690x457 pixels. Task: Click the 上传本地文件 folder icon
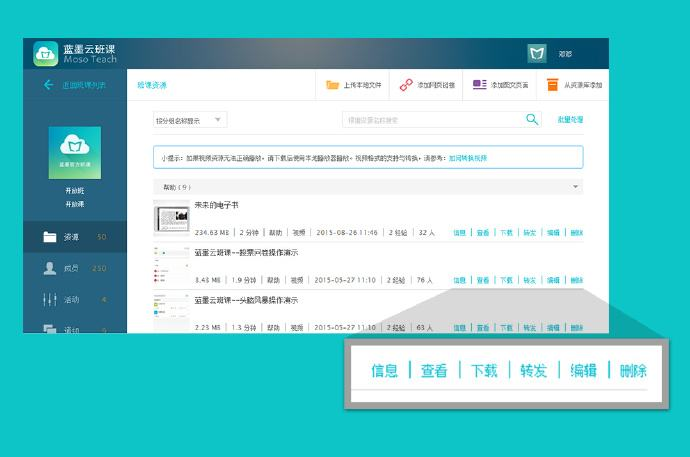coord(332,85)
